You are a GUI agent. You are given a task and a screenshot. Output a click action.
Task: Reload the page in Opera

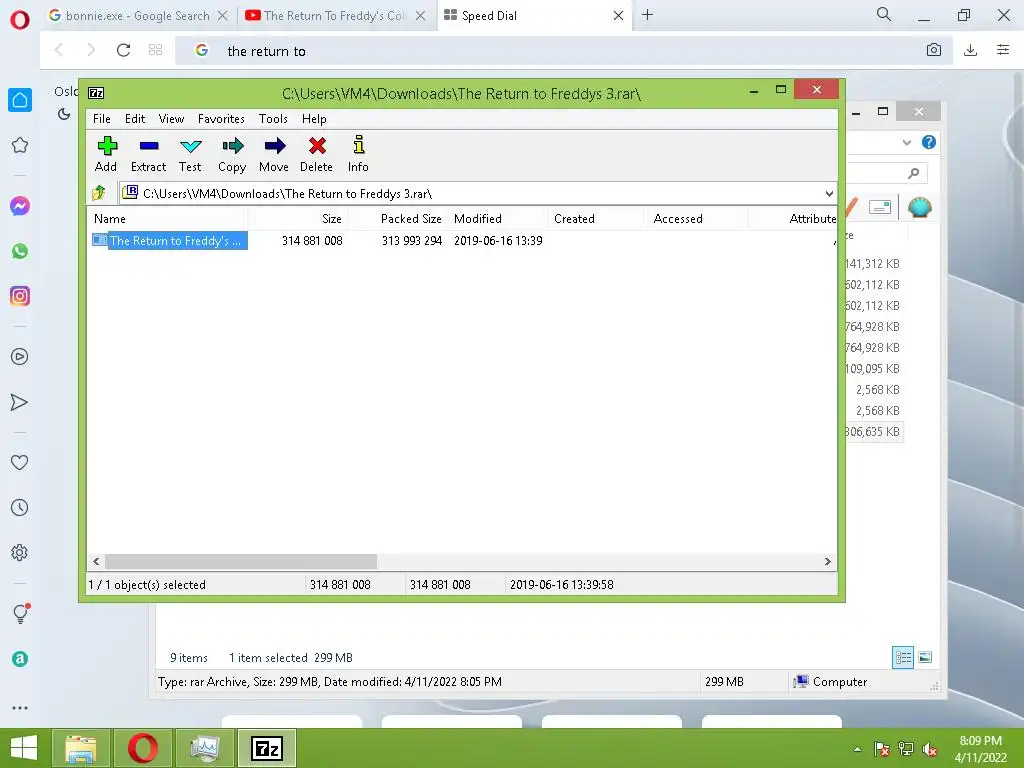123,50
